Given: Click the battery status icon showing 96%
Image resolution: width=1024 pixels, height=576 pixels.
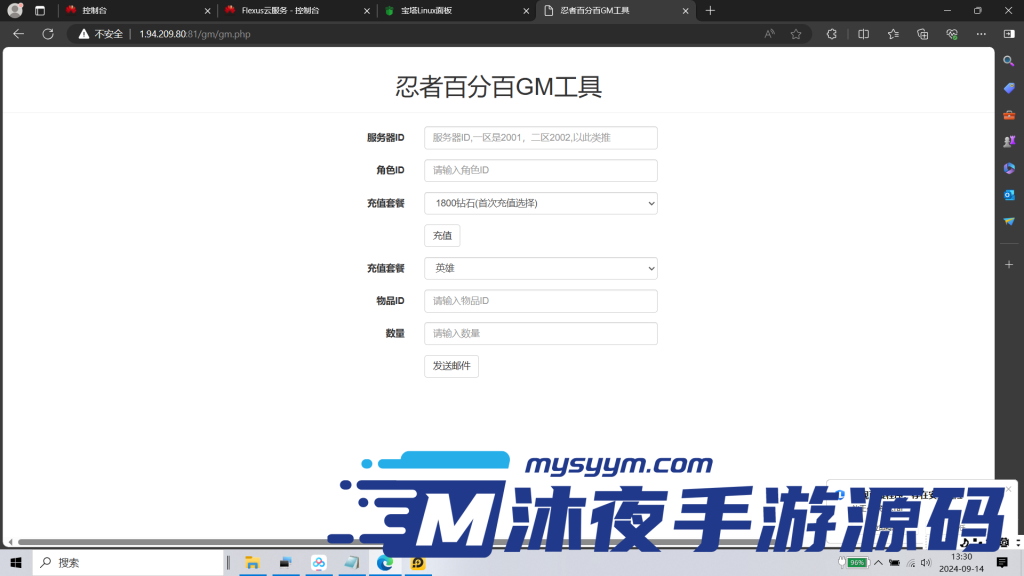Looking at the screenshot, I should pos(857,562).
